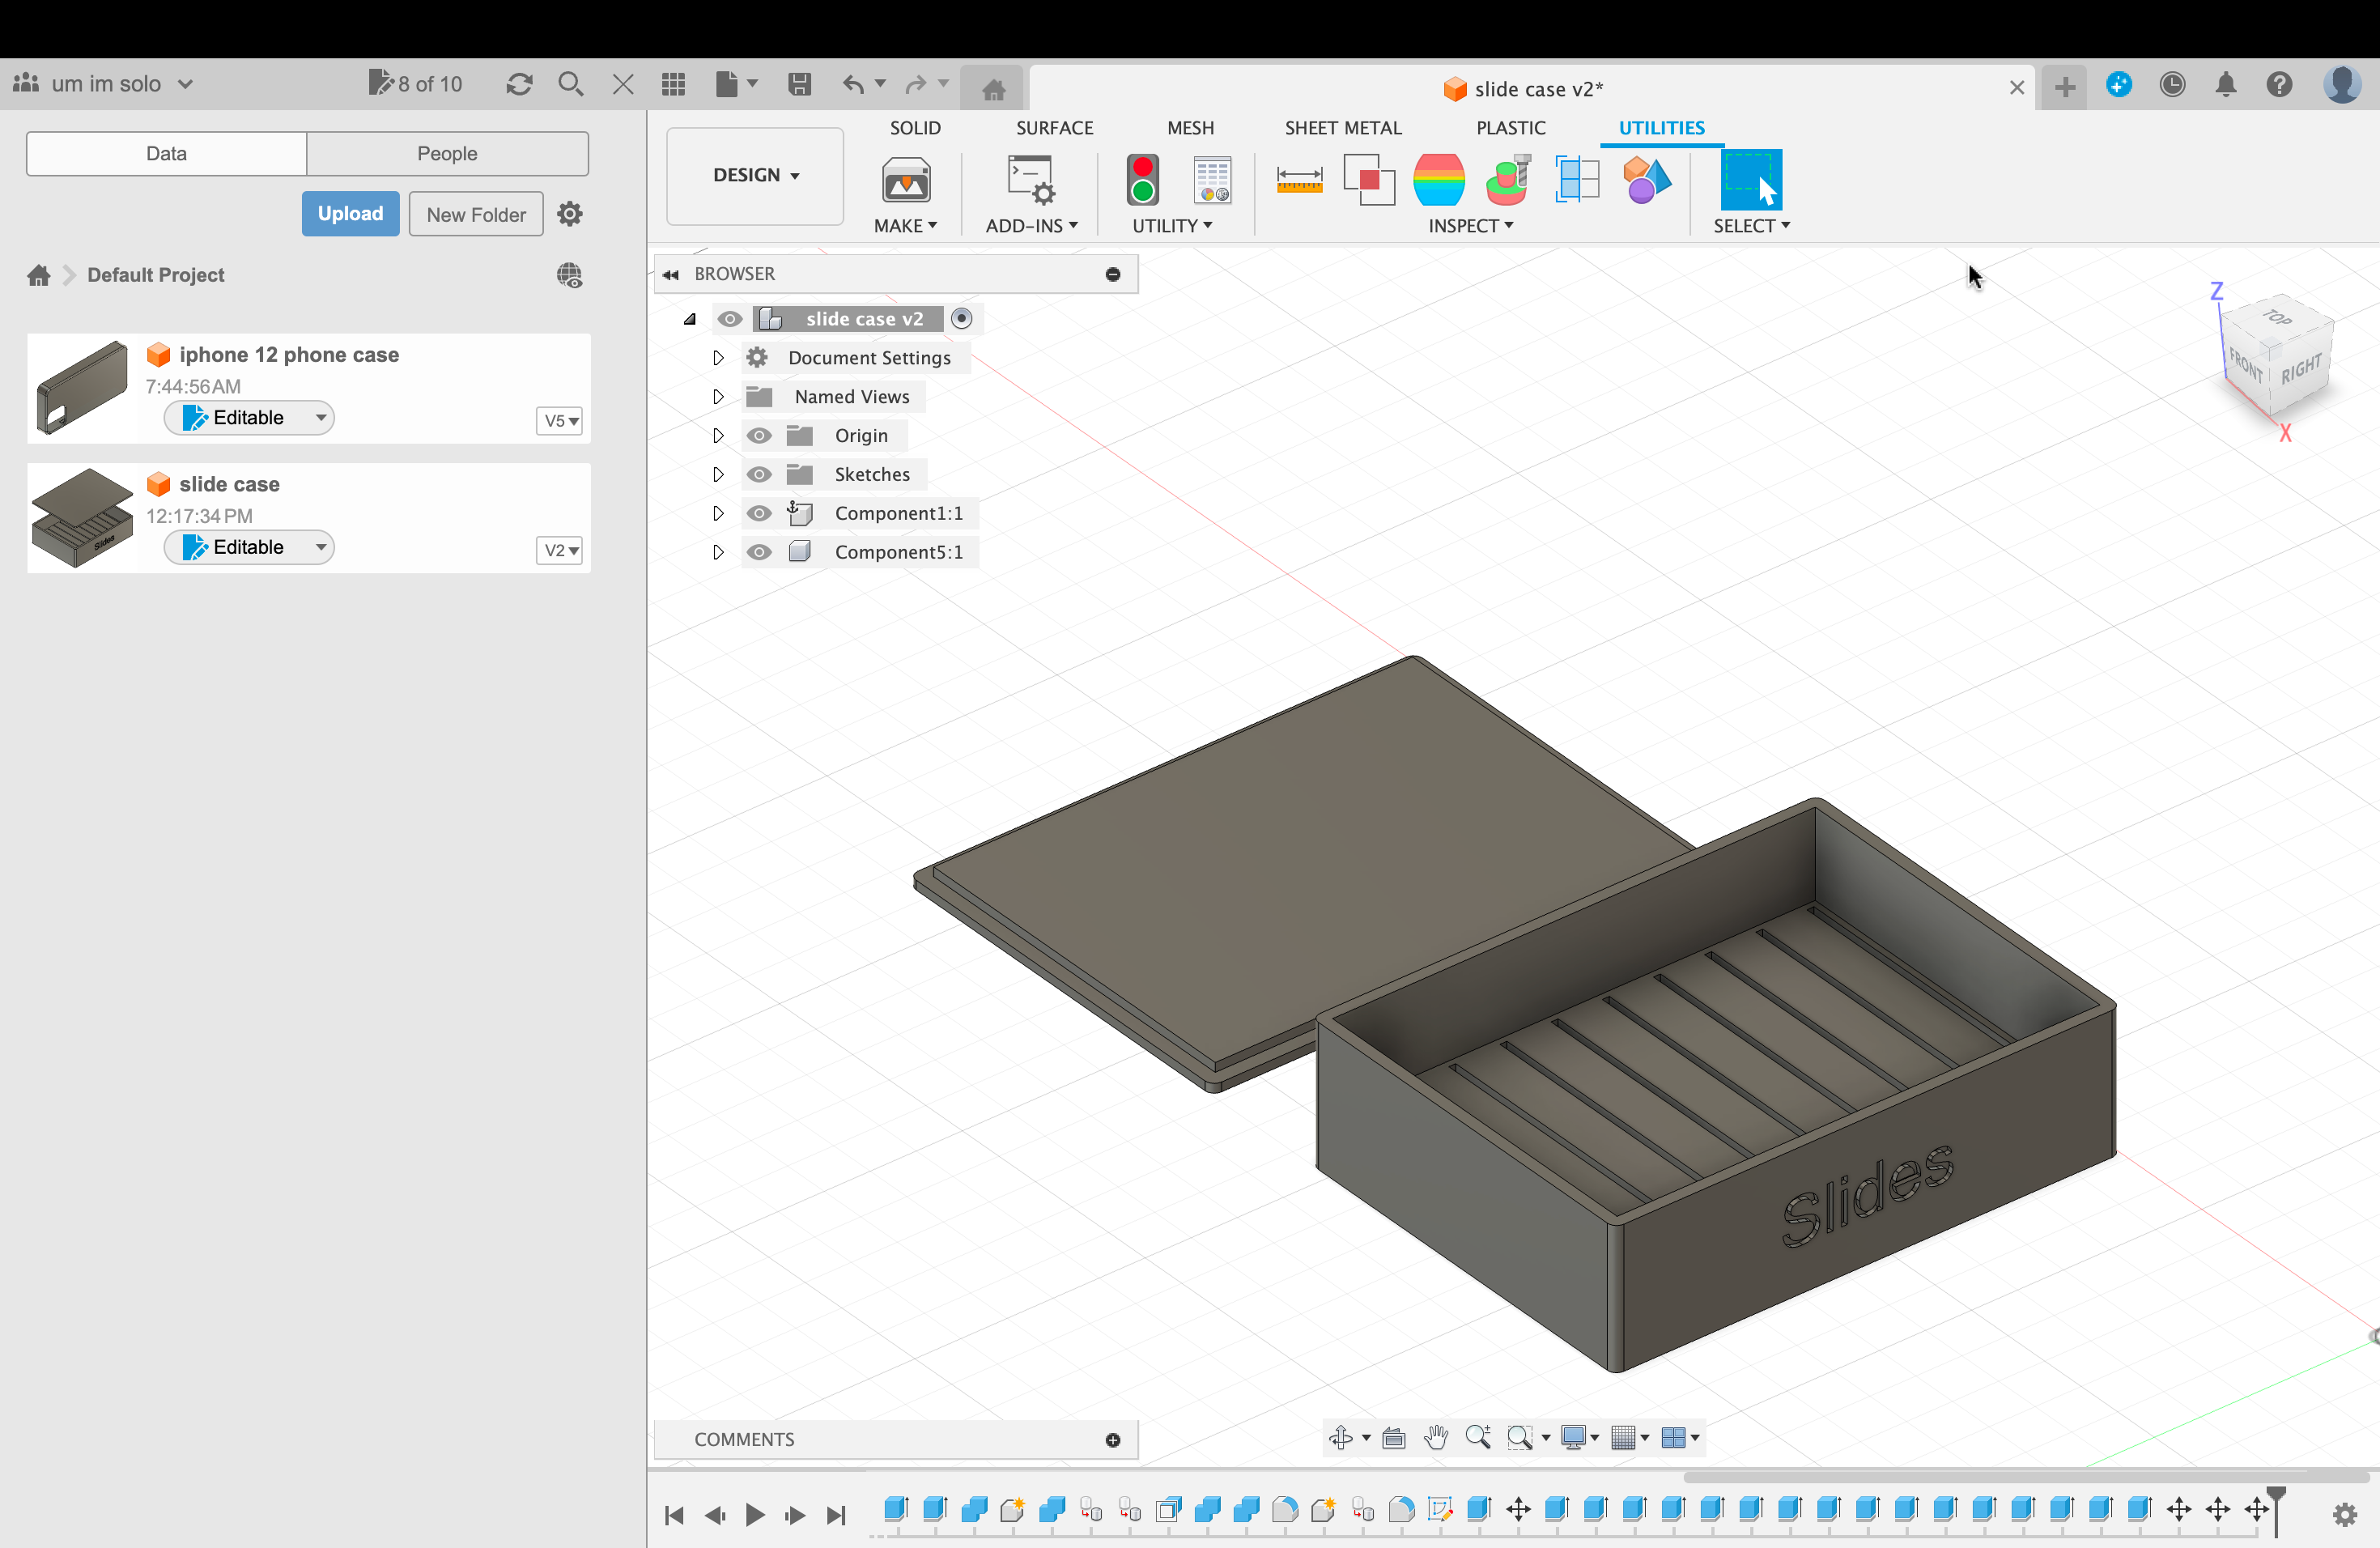This screenshot has height=1548, width=2380.
Task: Click the Measure tool icon
Action: (x=1299, y=180)
